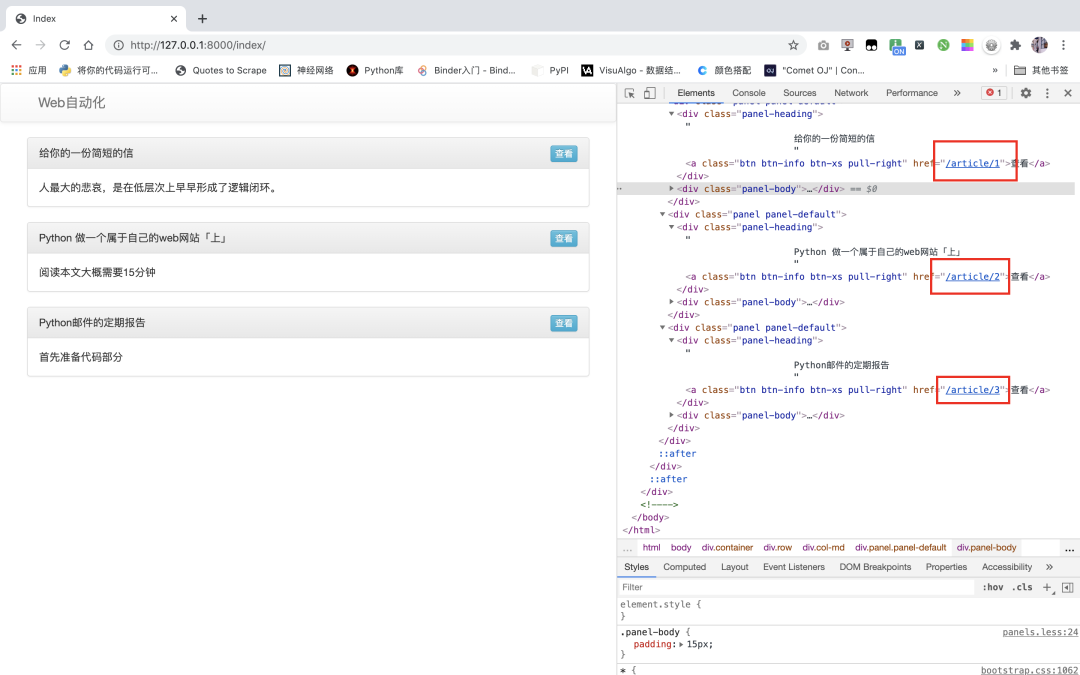1080x675 pixels.
Task: Expand the padding property triangle in Styles
Action: (681, 645)
